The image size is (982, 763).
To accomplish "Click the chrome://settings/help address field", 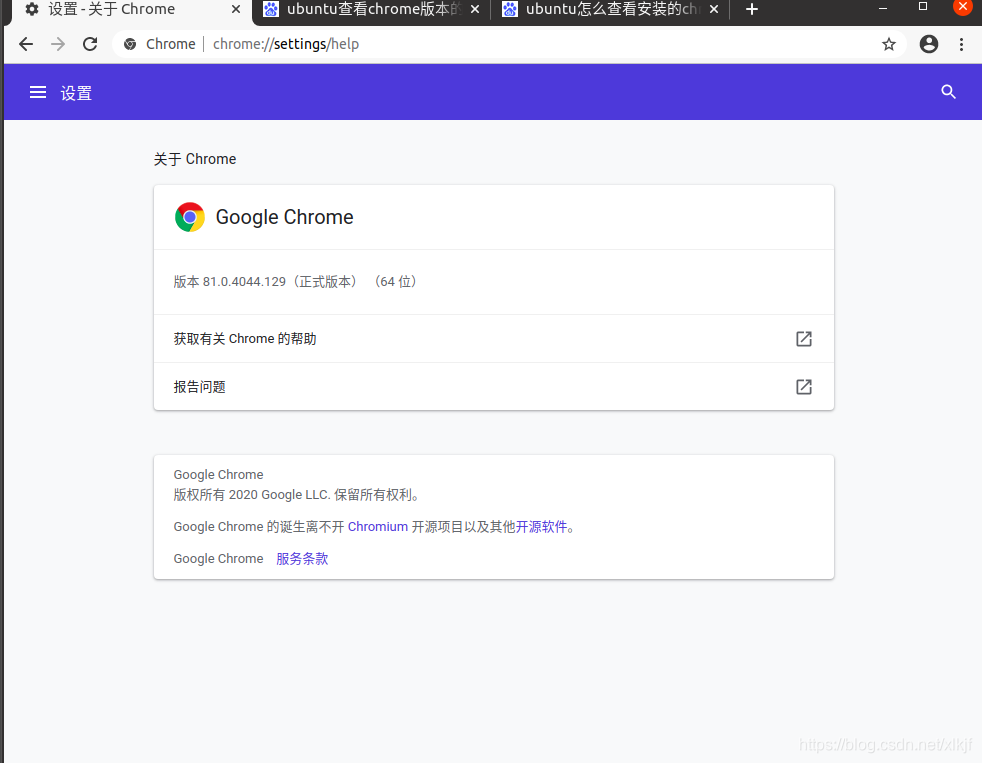I will tap(507, 44).
